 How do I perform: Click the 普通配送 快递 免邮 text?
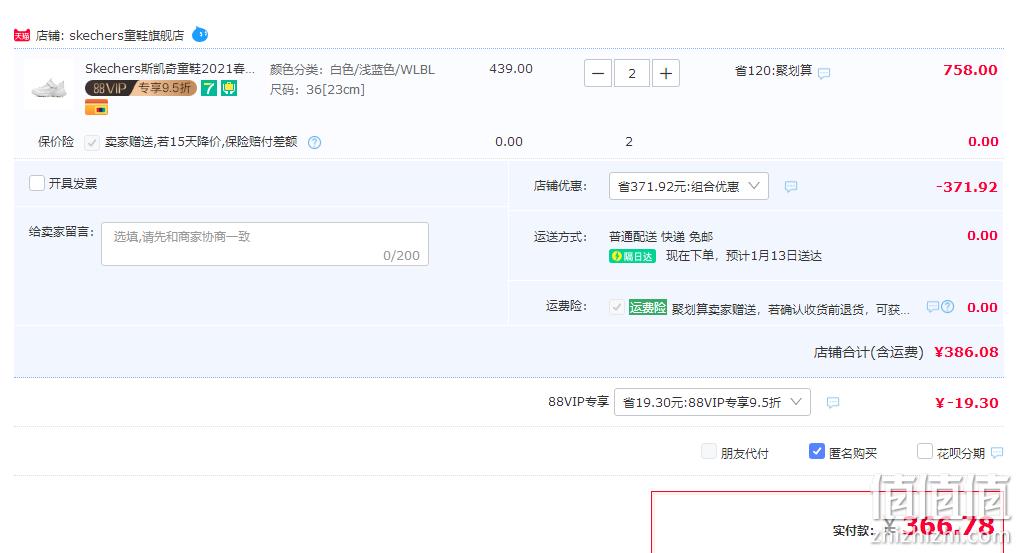click(x=661, y=237)
